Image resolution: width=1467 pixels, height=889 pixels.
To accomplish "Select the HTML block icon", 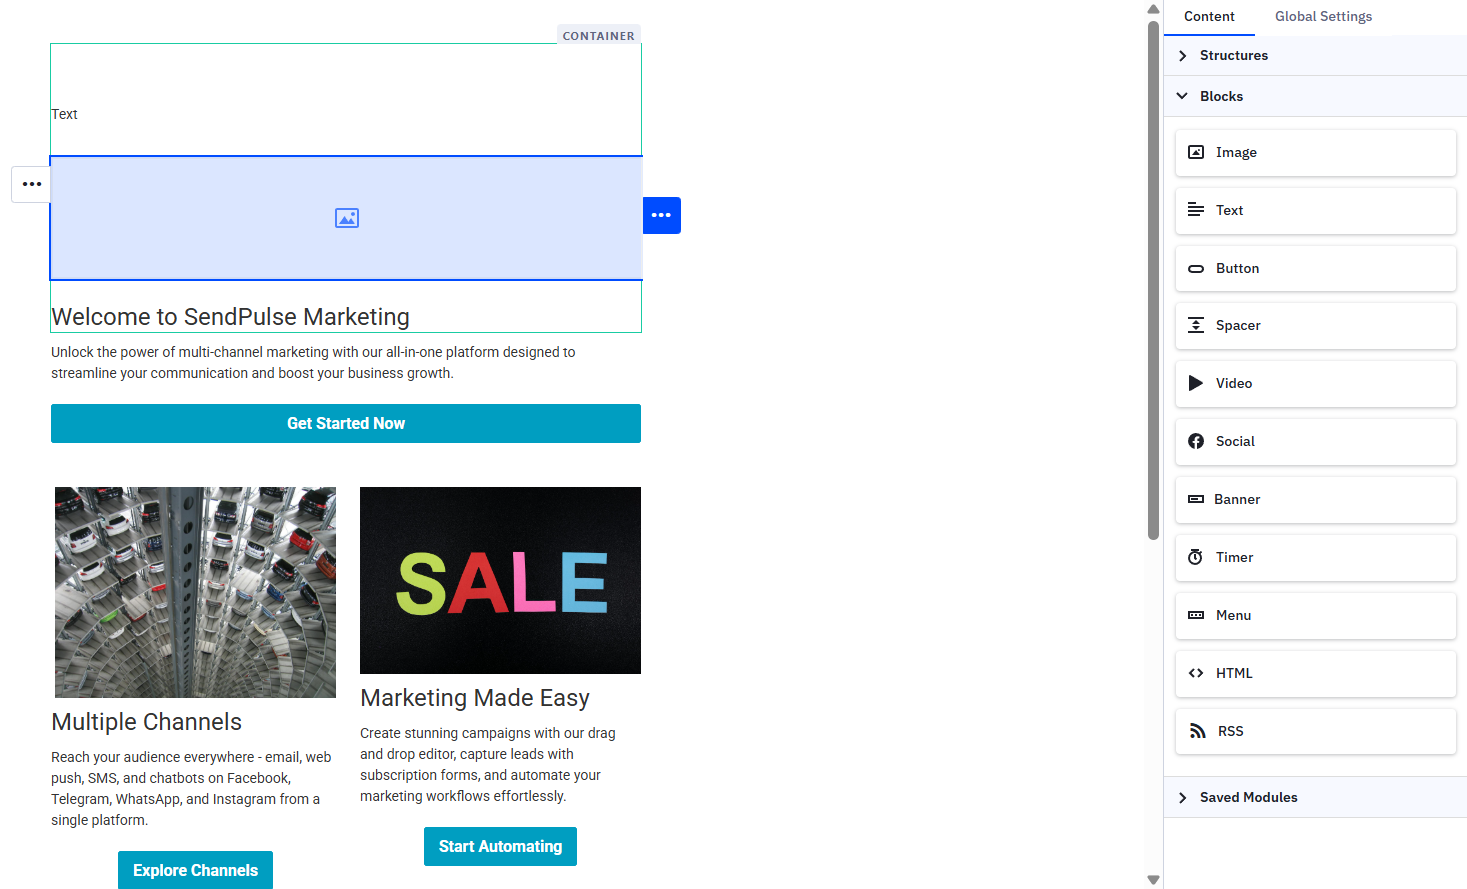I will pos(1196,673).
